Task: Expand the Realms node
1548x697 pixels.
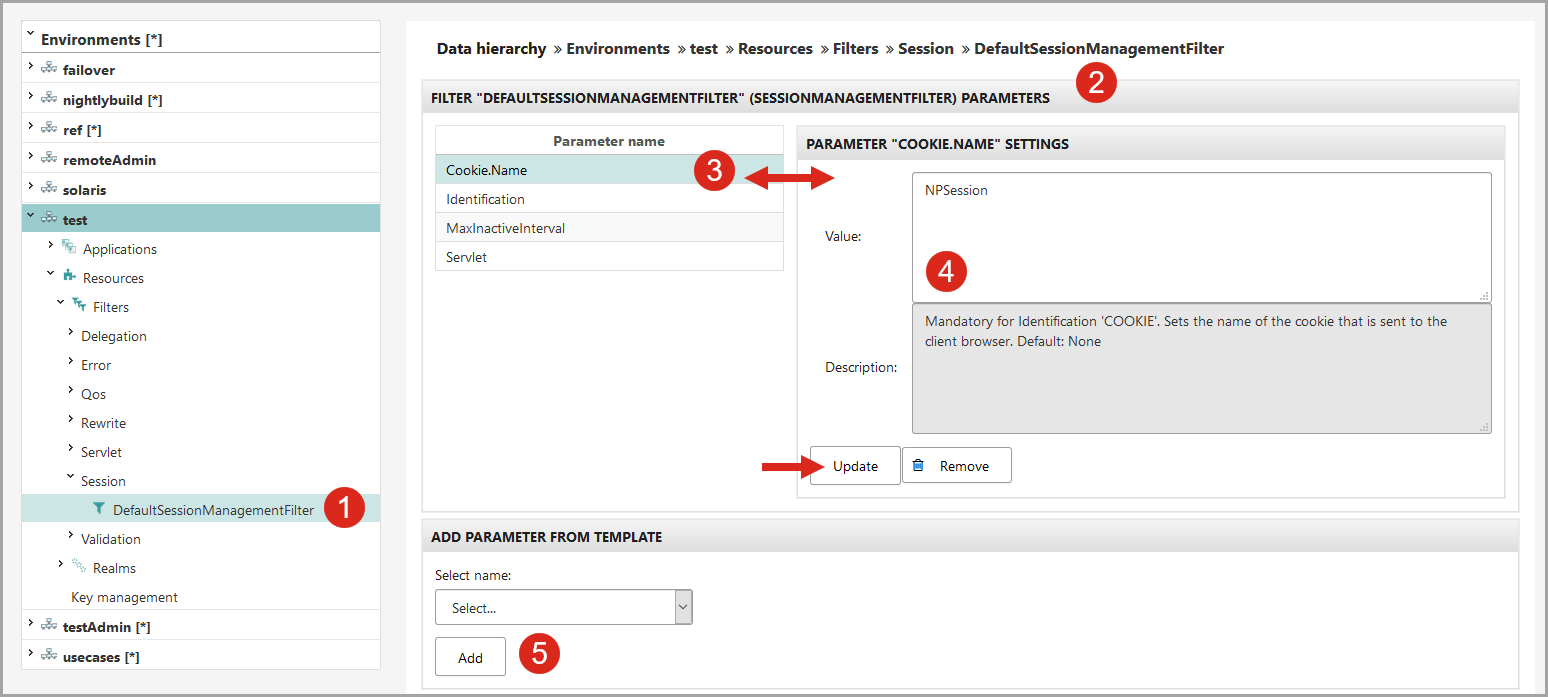Action: coord(60,563)
